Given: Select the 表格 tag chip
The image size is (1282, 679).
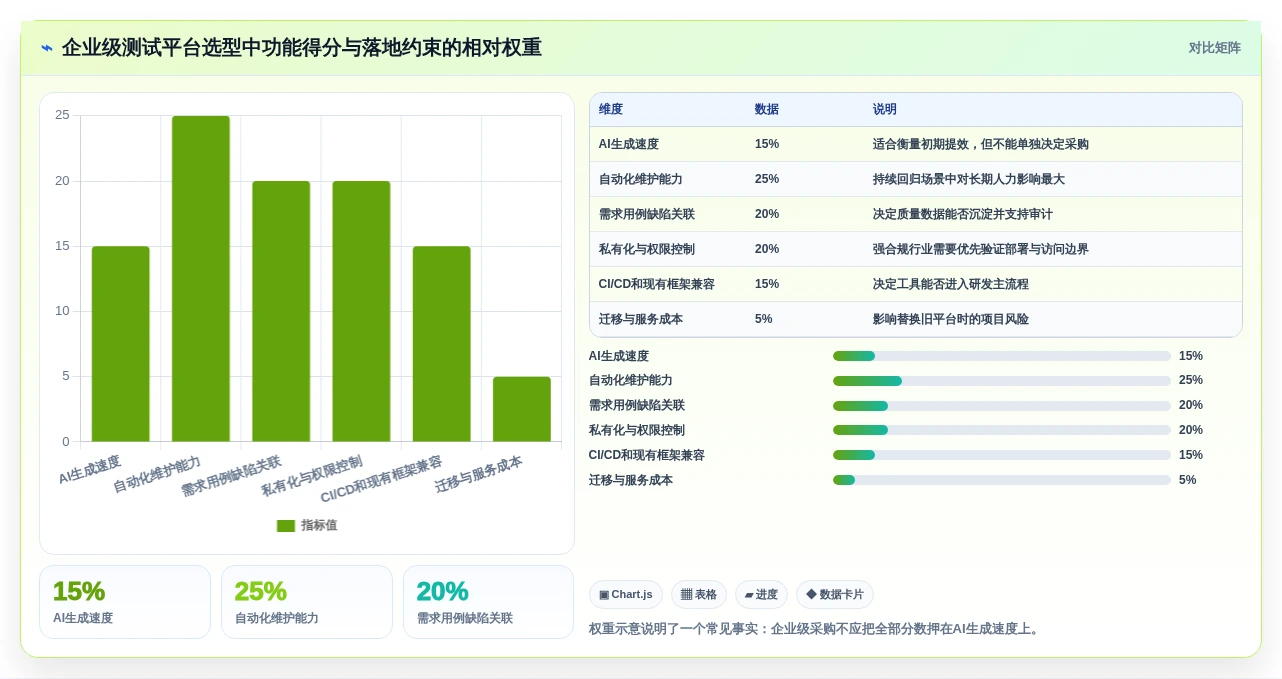Looking at the screenshot, I should 699,595.
